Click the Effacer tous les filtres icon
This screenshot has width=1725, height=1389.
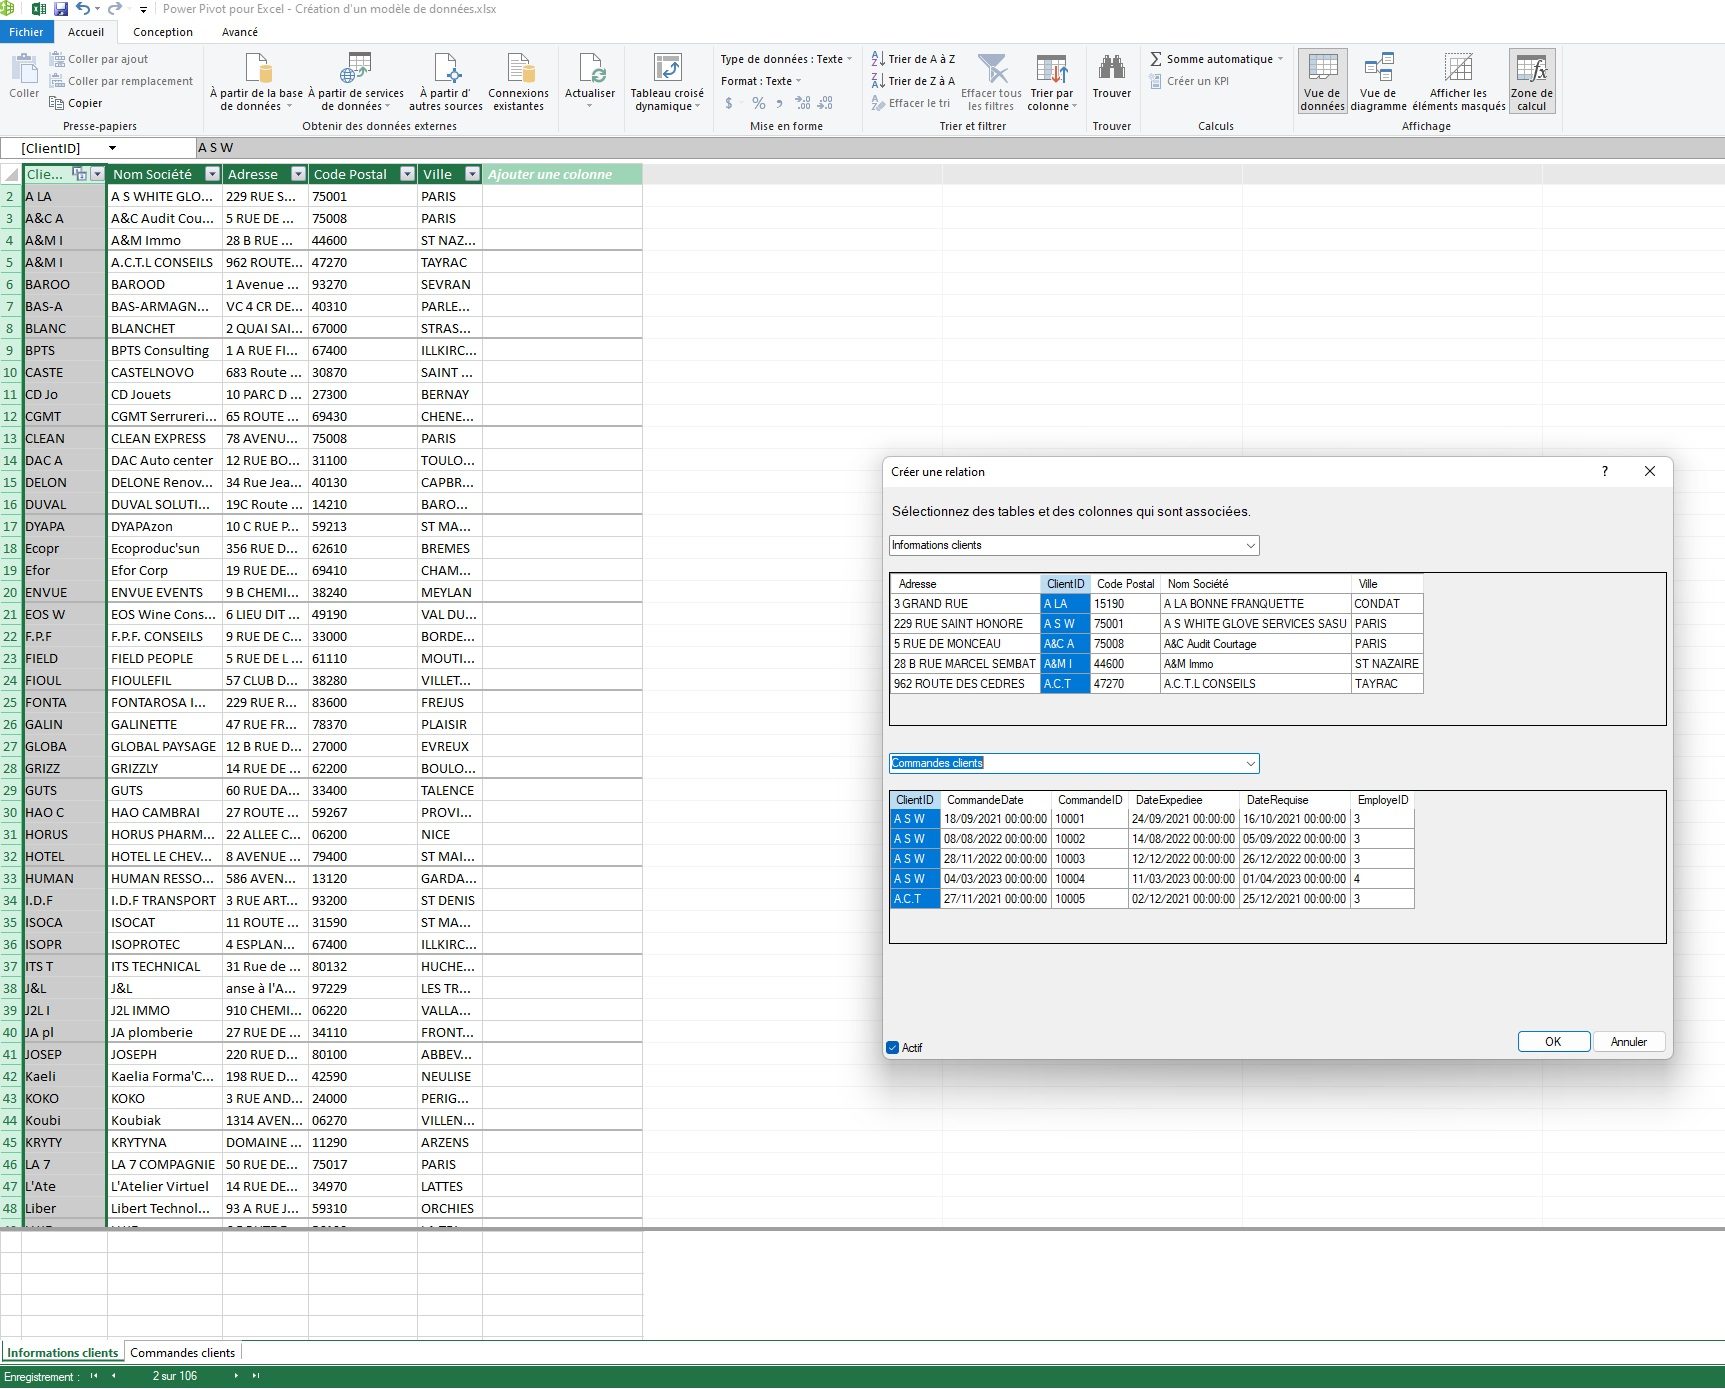991,82
